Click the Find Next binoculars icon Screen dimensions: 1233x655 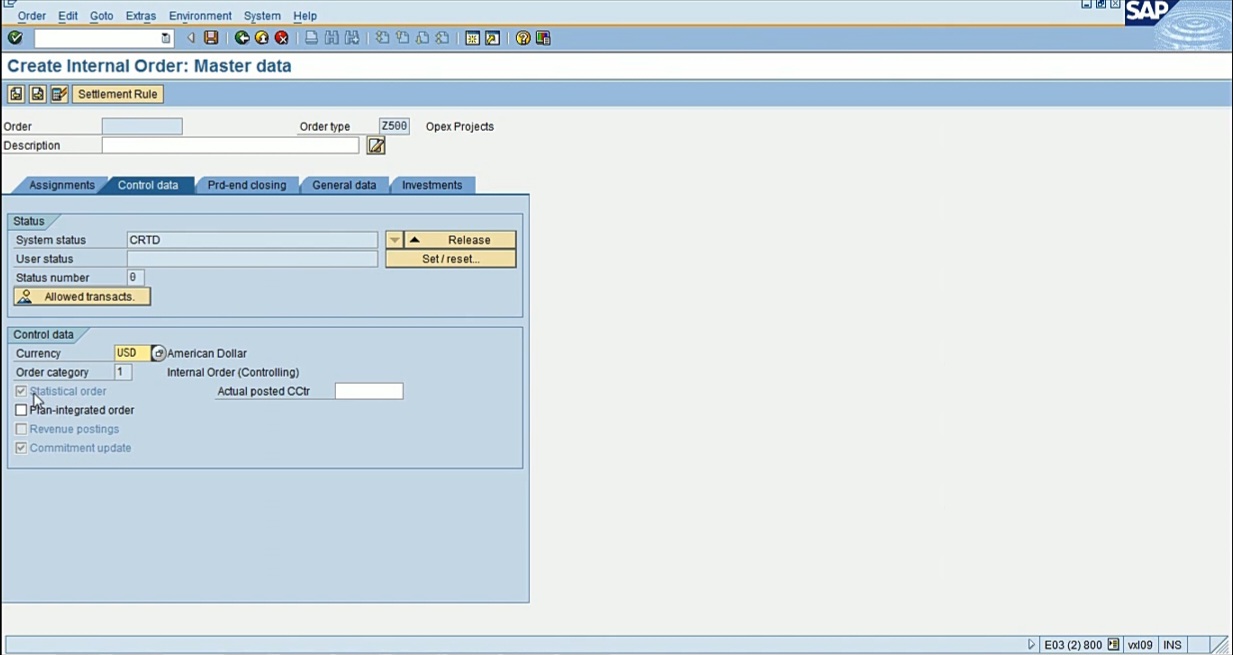click(352, 38)
